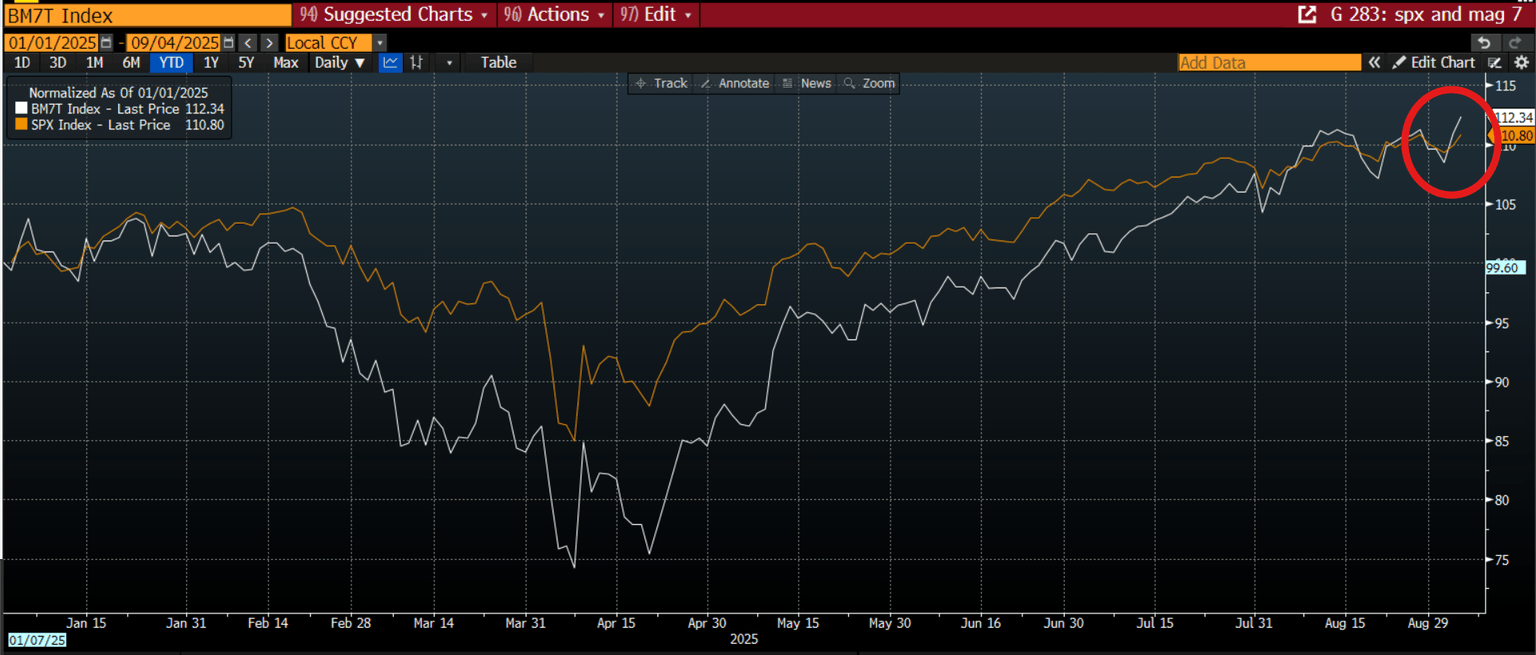Show News on the chart
This screenshot has height=655, width=1536.
click(807, 83)
